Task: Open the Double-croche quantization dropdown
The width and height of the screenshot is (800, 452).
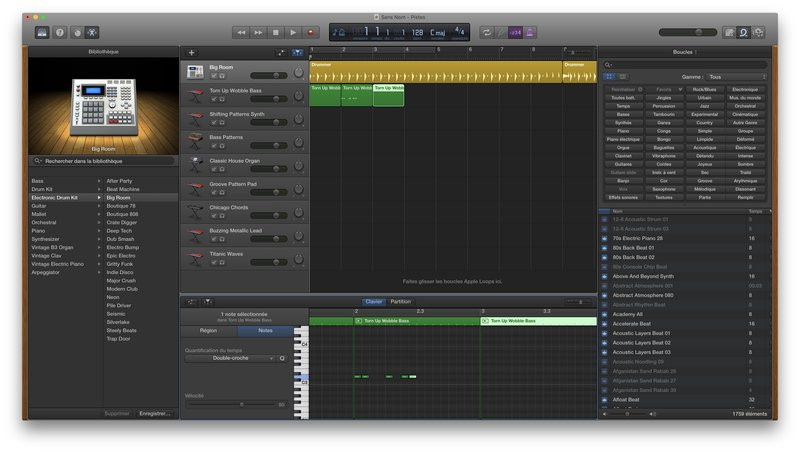Action: [230, 358]
